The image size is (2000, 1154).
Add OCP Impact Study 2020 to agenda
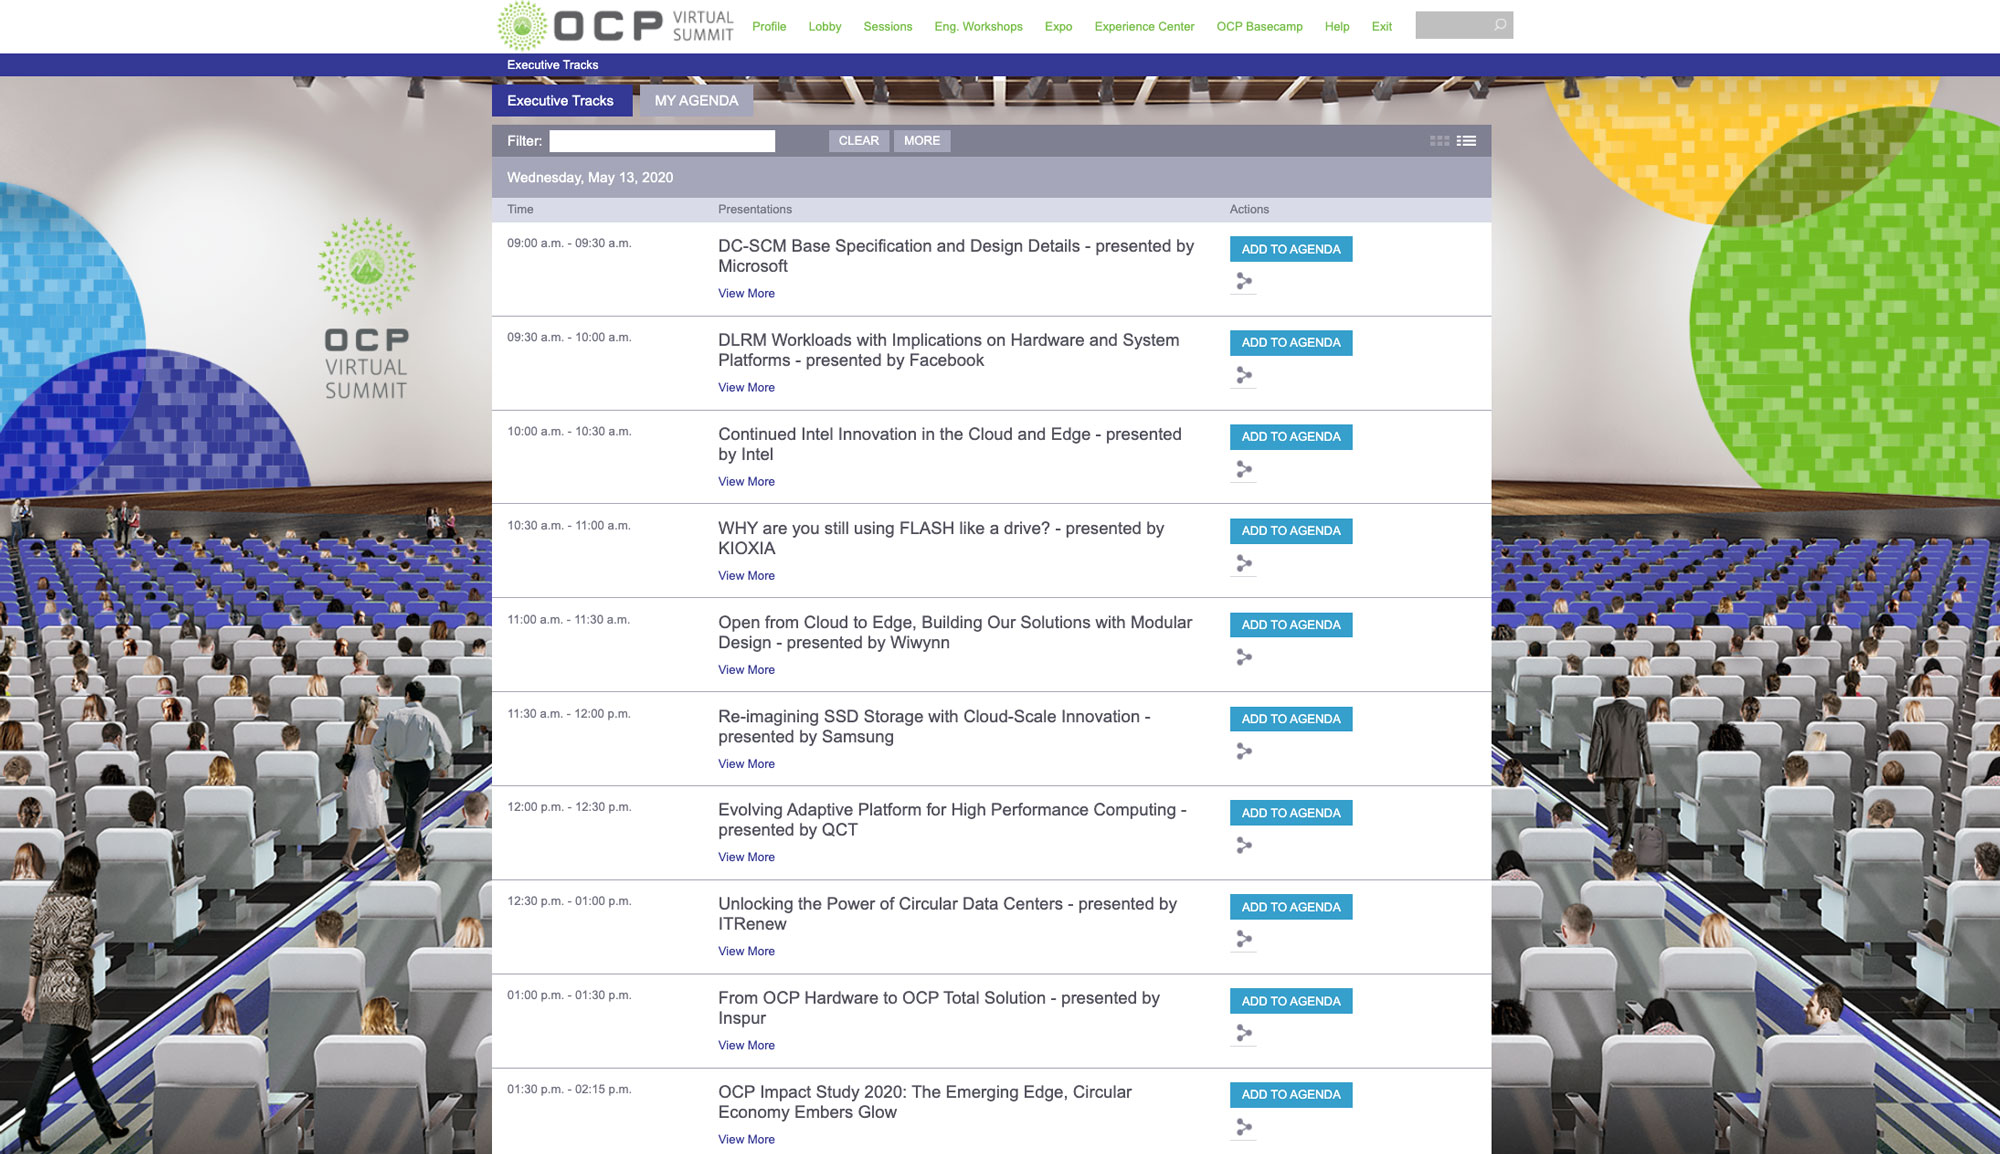click(x=1291, y=1095)
